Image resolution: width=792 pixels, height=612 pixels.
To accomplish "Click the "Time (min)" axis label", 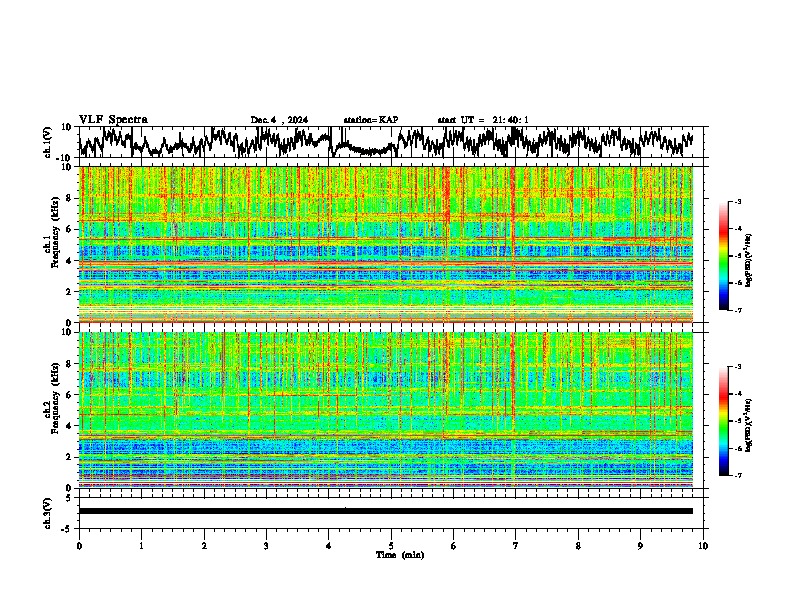I will tap(400, 555).
